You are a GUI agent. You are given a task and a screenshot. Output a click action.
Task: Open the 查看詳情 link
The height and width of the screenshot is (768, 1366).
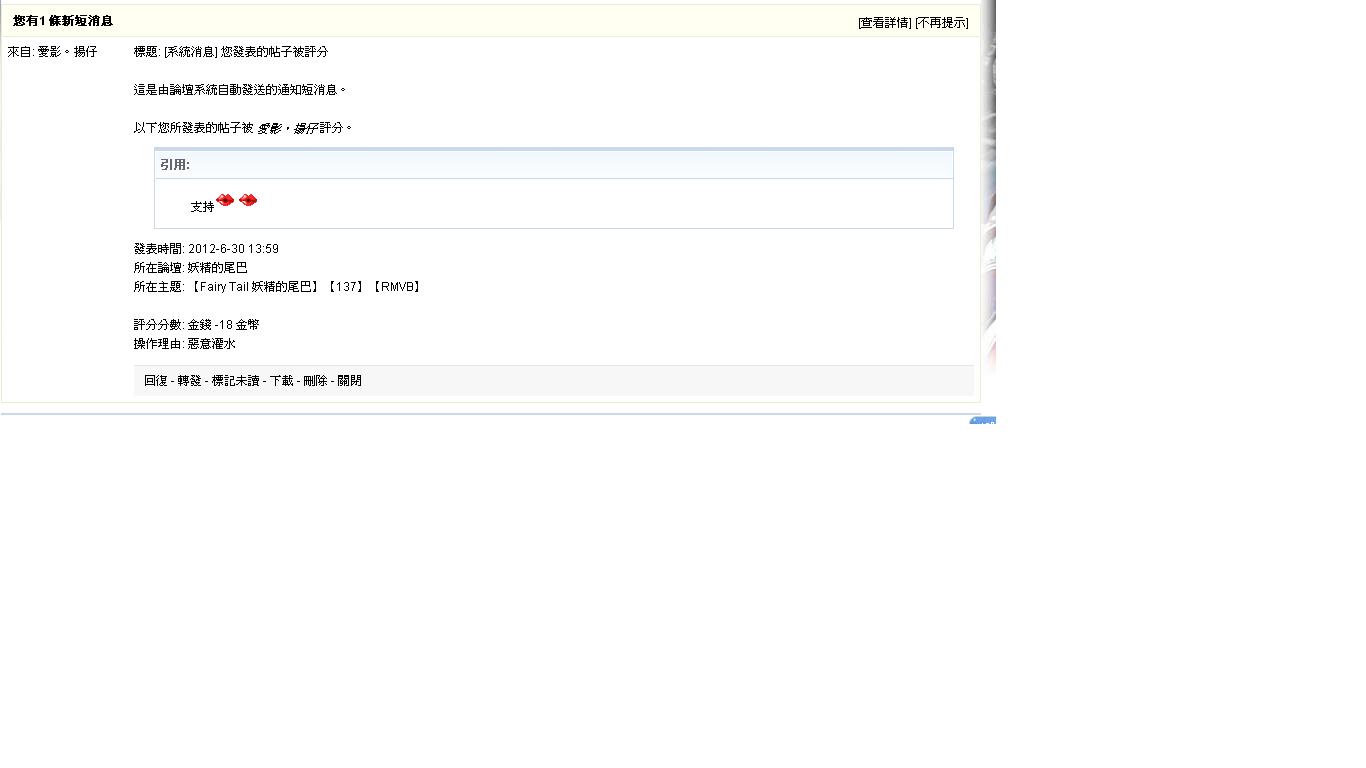[x=885, y=23]
